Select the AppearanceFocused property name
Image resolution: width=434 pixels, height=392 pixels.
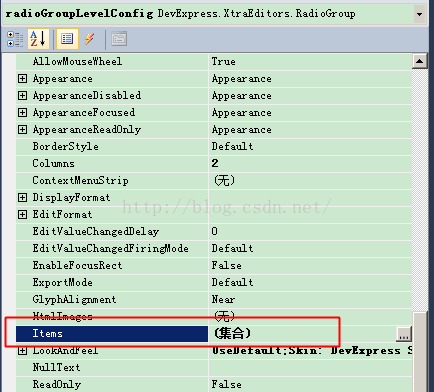[x=84, y=113]
